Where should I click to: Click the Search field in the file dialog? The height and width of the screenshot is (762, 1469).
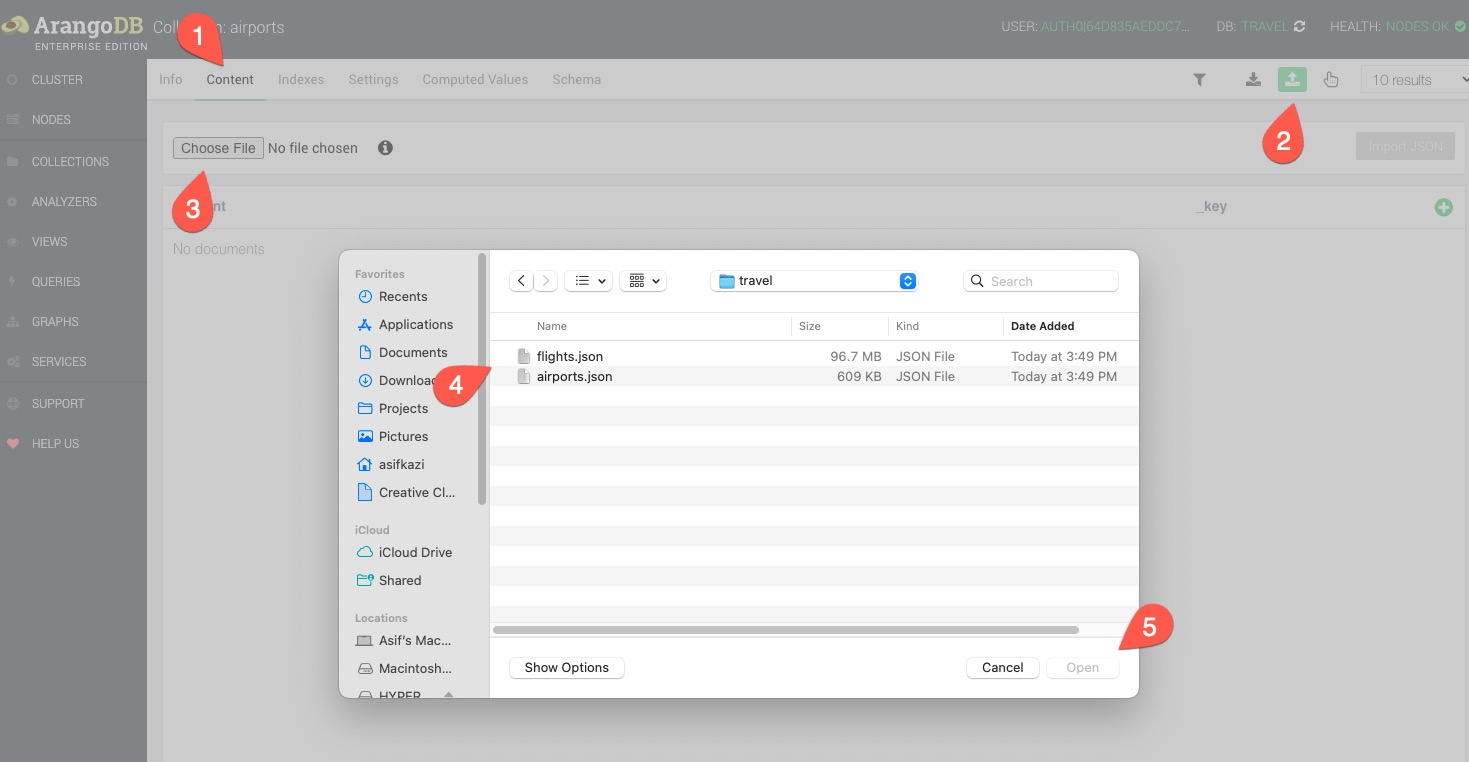[x=1041, y=281]
